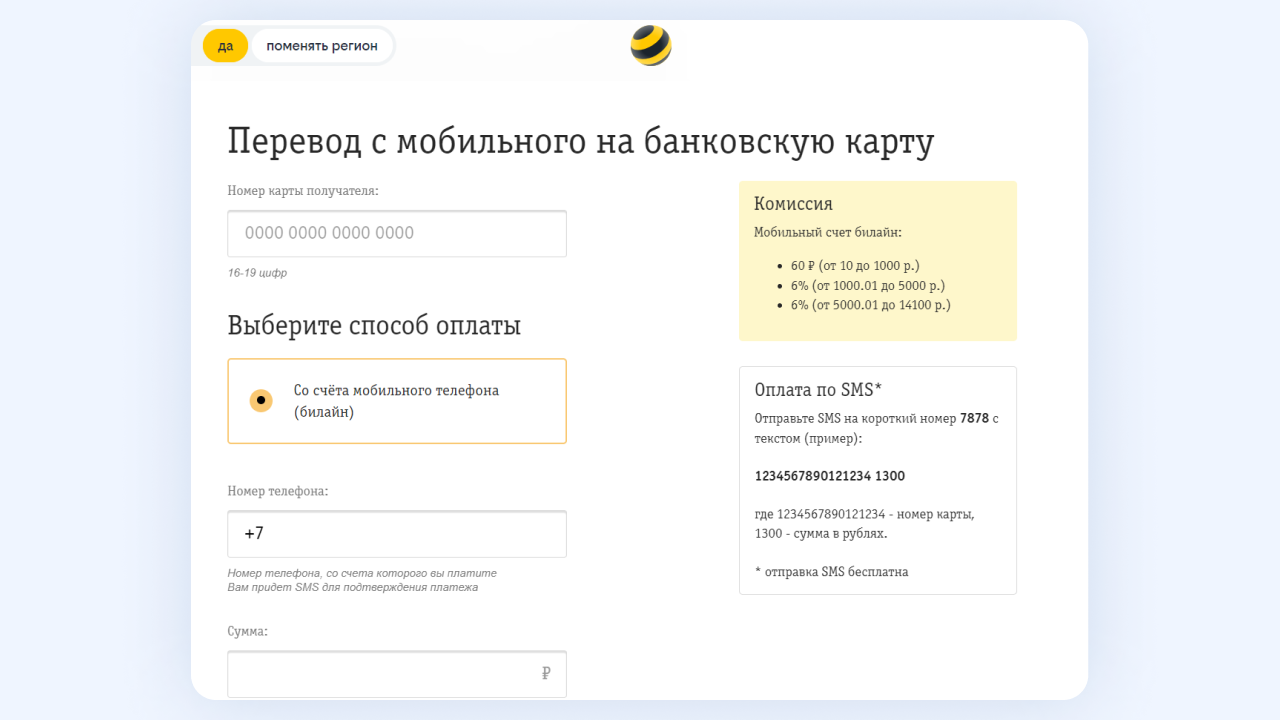
Task: Click the line «6% (от 1000.01 до 5000 р.)»
Action: coord(868,285)
